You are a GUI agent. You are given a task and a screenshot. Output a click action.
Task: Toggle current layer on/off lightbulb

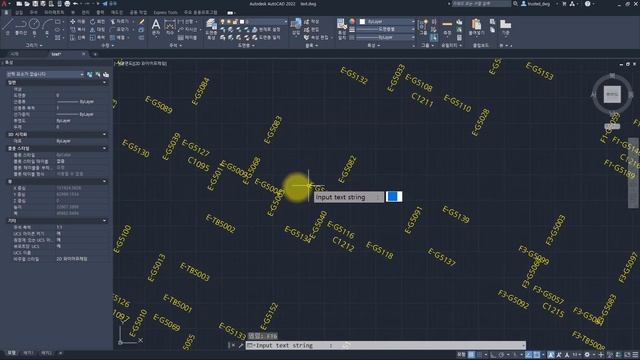(x=222, y=22)
